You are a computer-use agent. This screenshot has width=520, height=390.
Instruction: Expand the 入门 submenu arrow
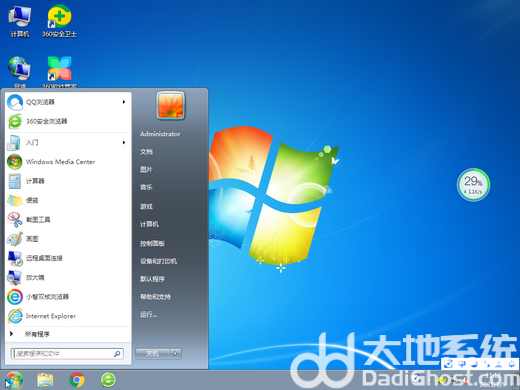click(x=124, y=143)
